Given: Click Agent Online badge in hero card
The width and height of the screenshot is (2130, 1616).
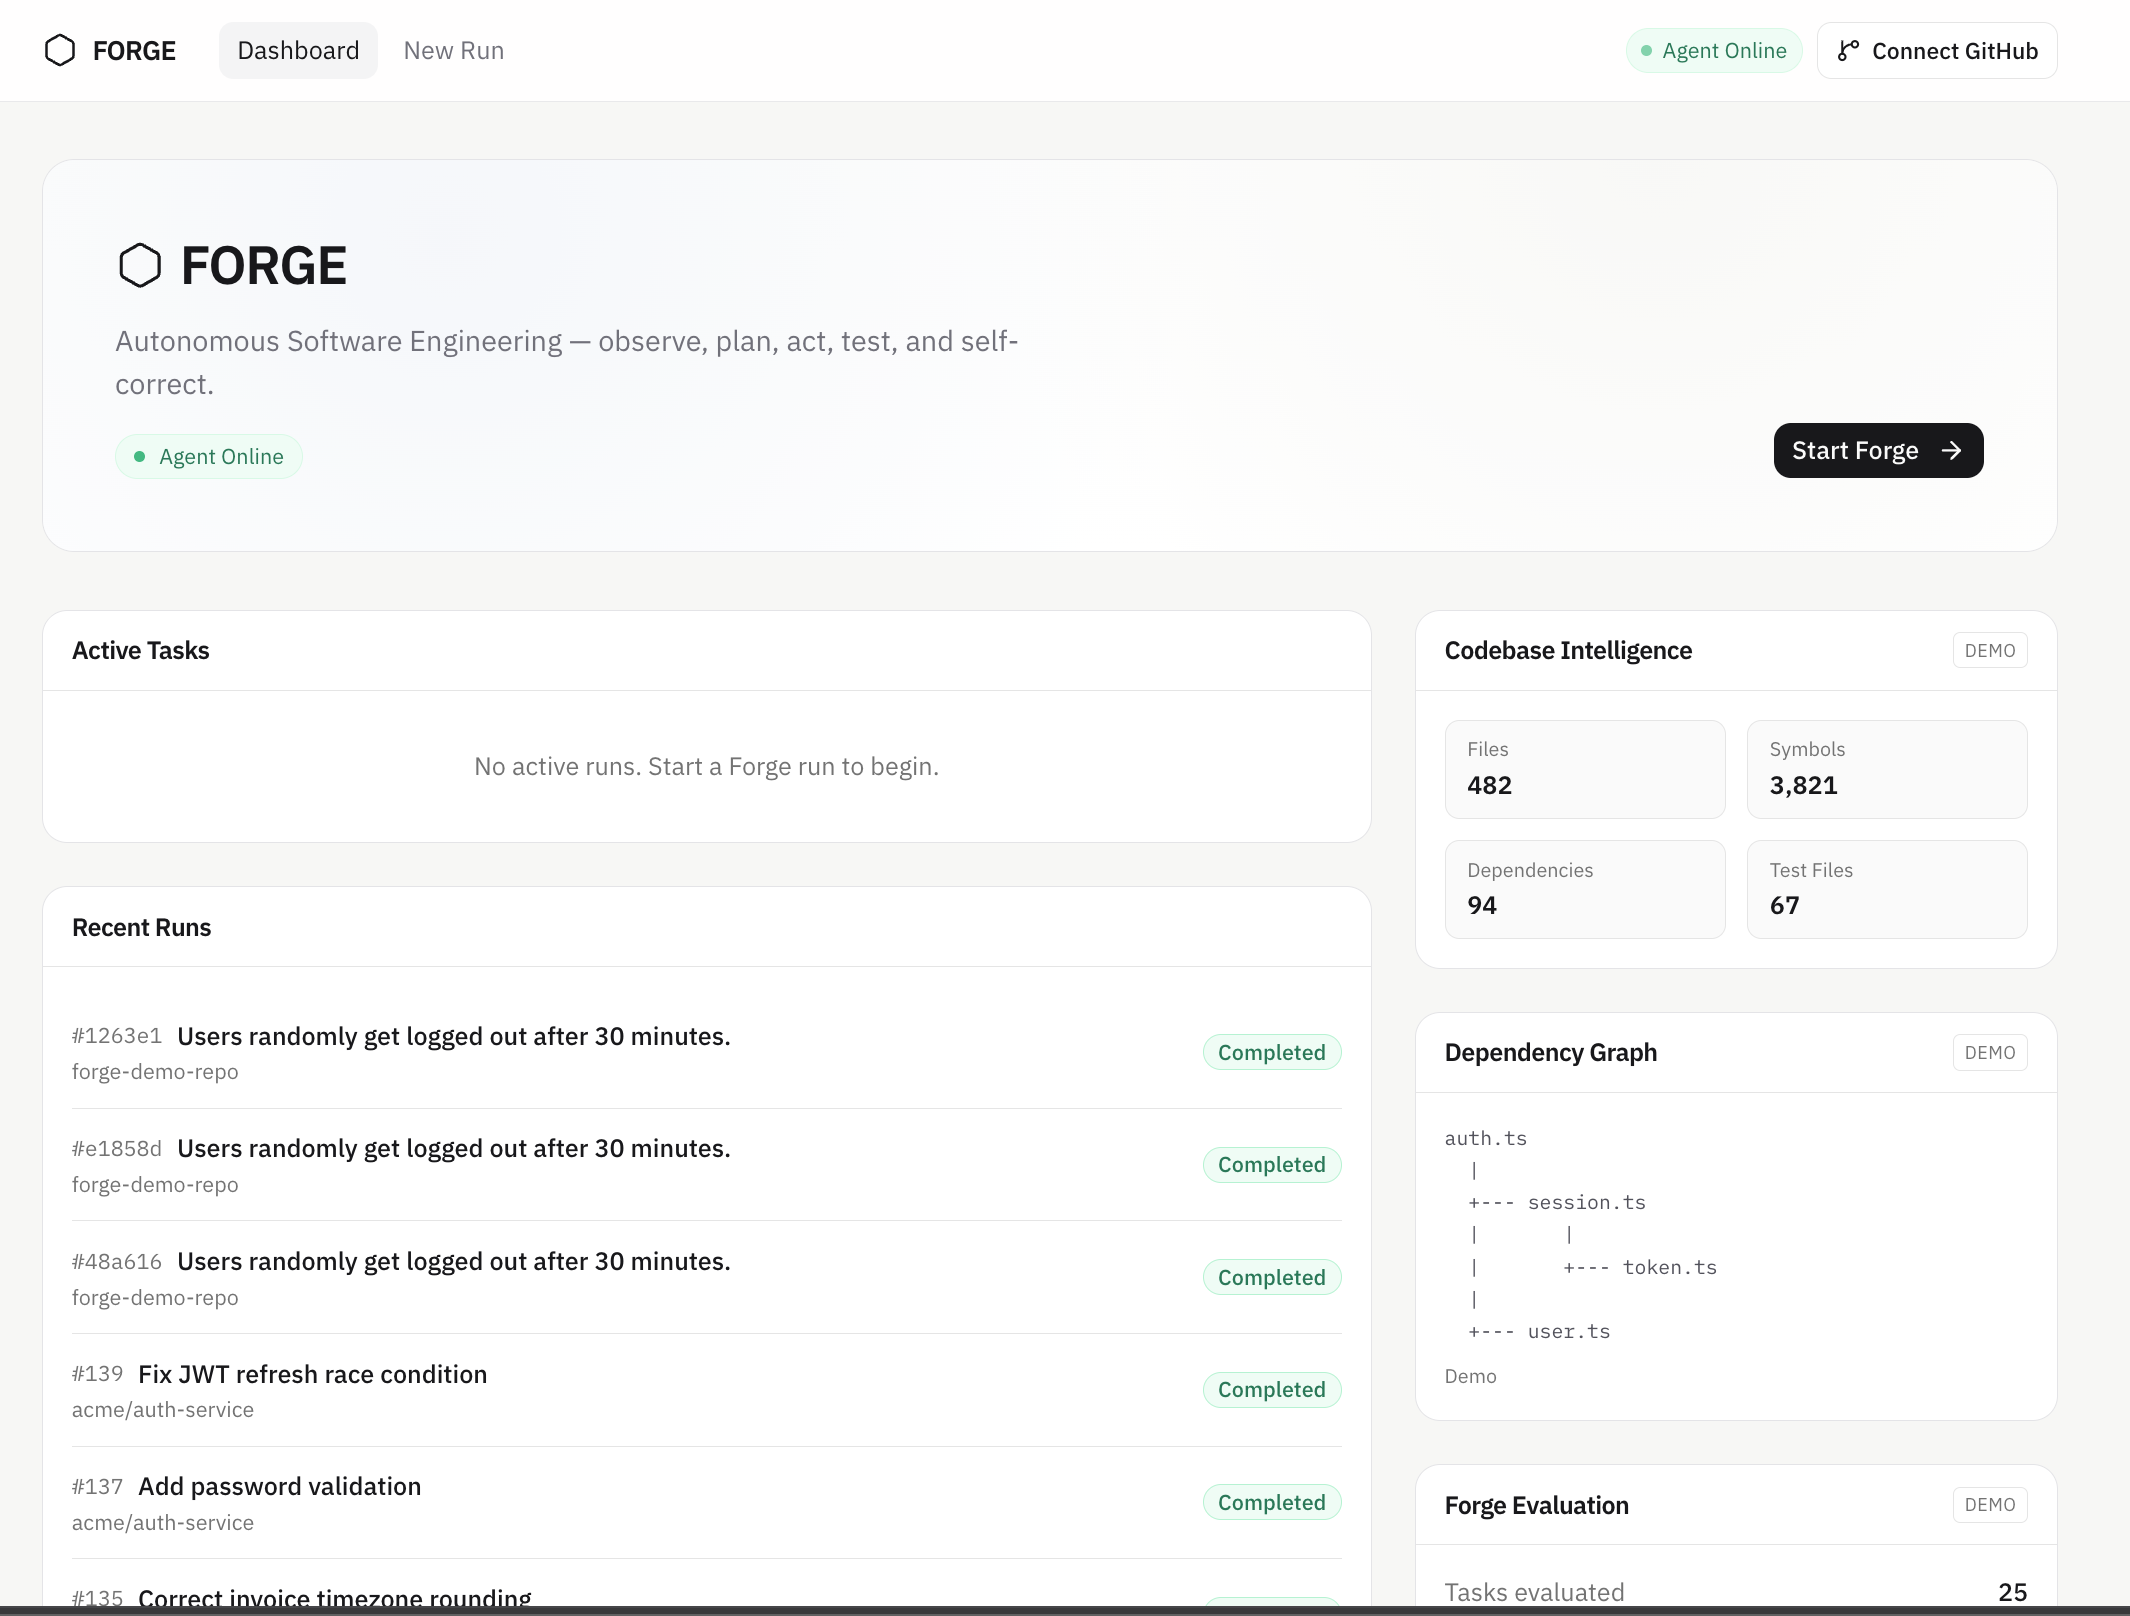Looking at the screenshot, I should (209, 456).
